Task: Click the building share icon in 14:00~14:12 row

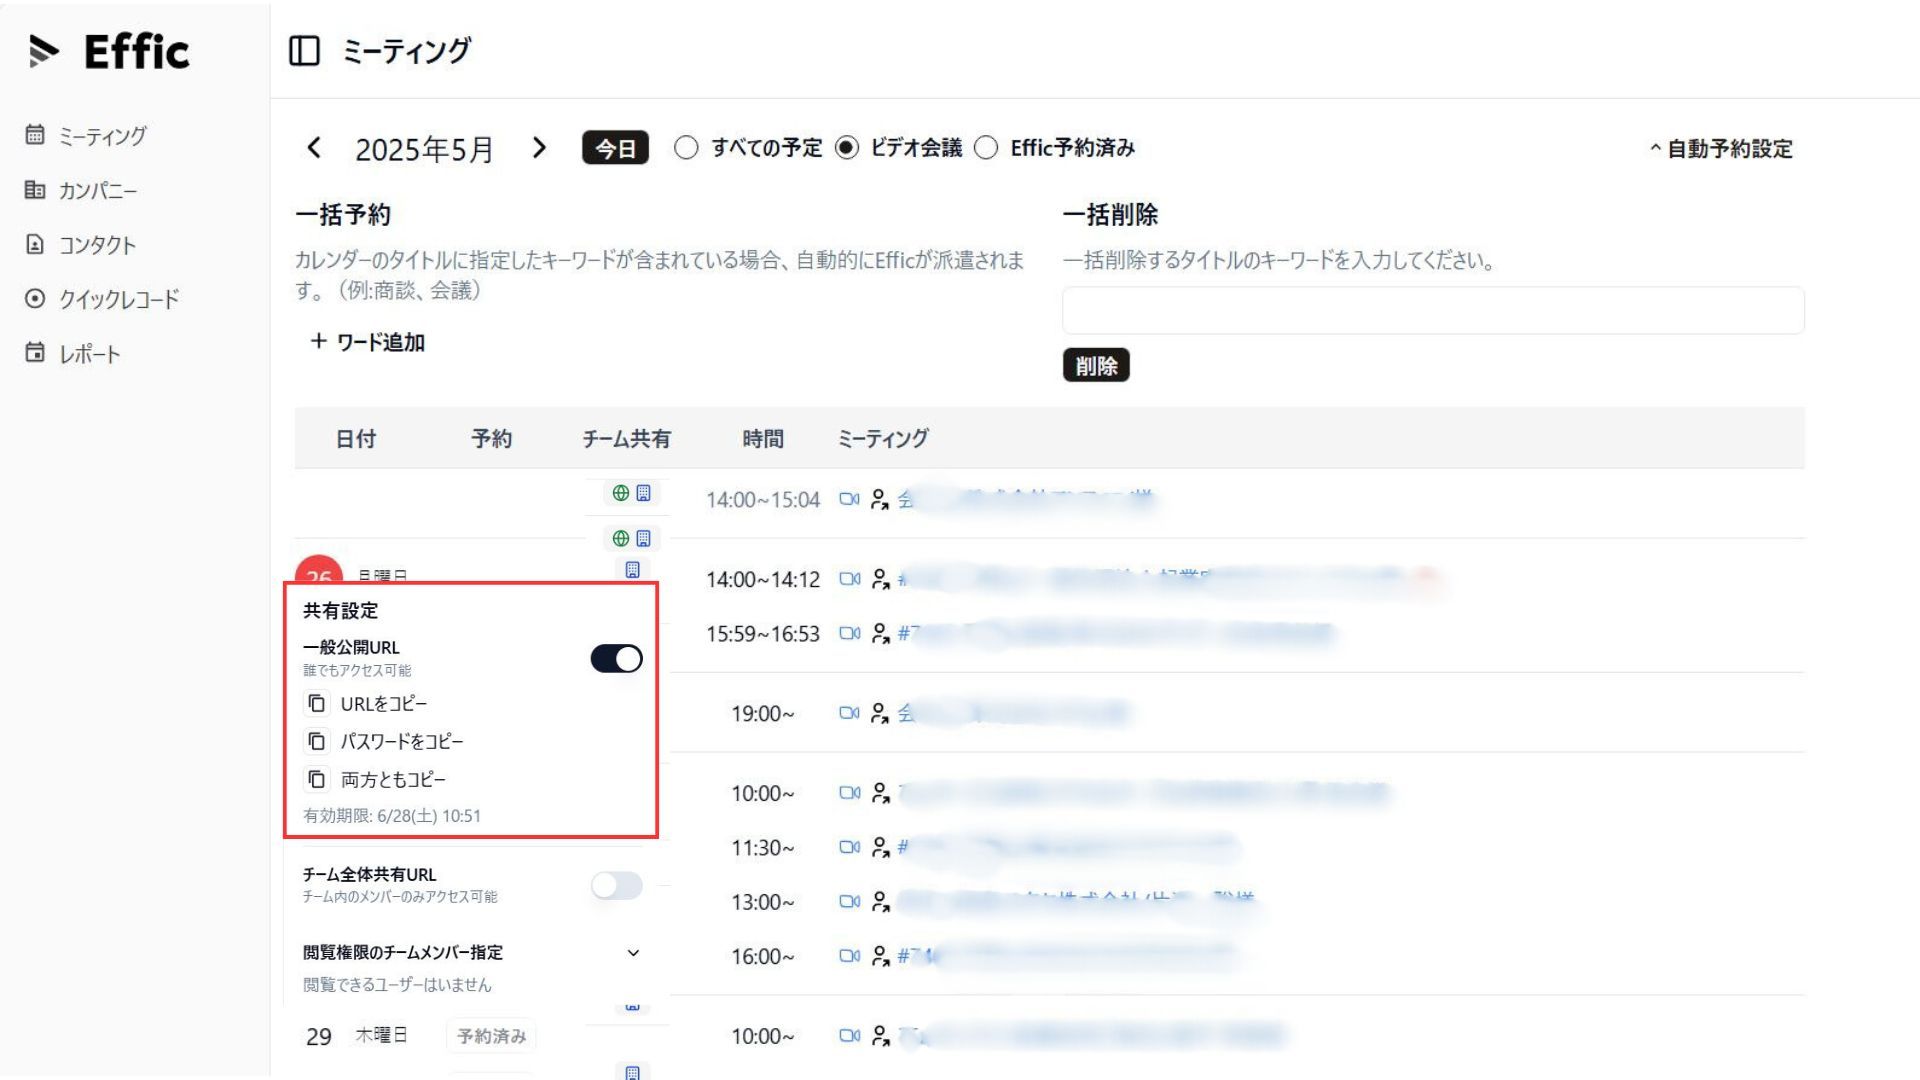Action: 632,570
